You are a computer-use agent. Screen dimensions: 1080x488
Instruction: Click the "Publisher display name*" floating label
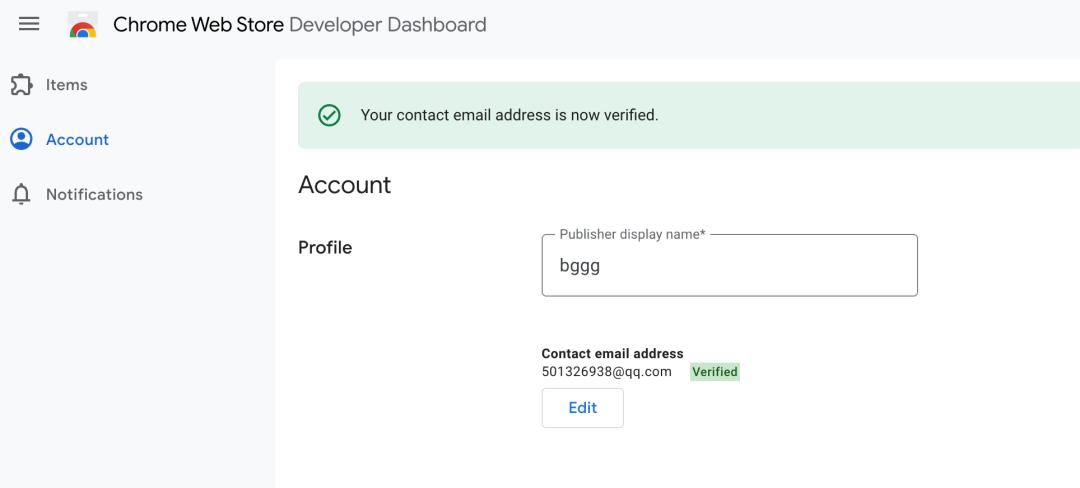tap(632, 234)
